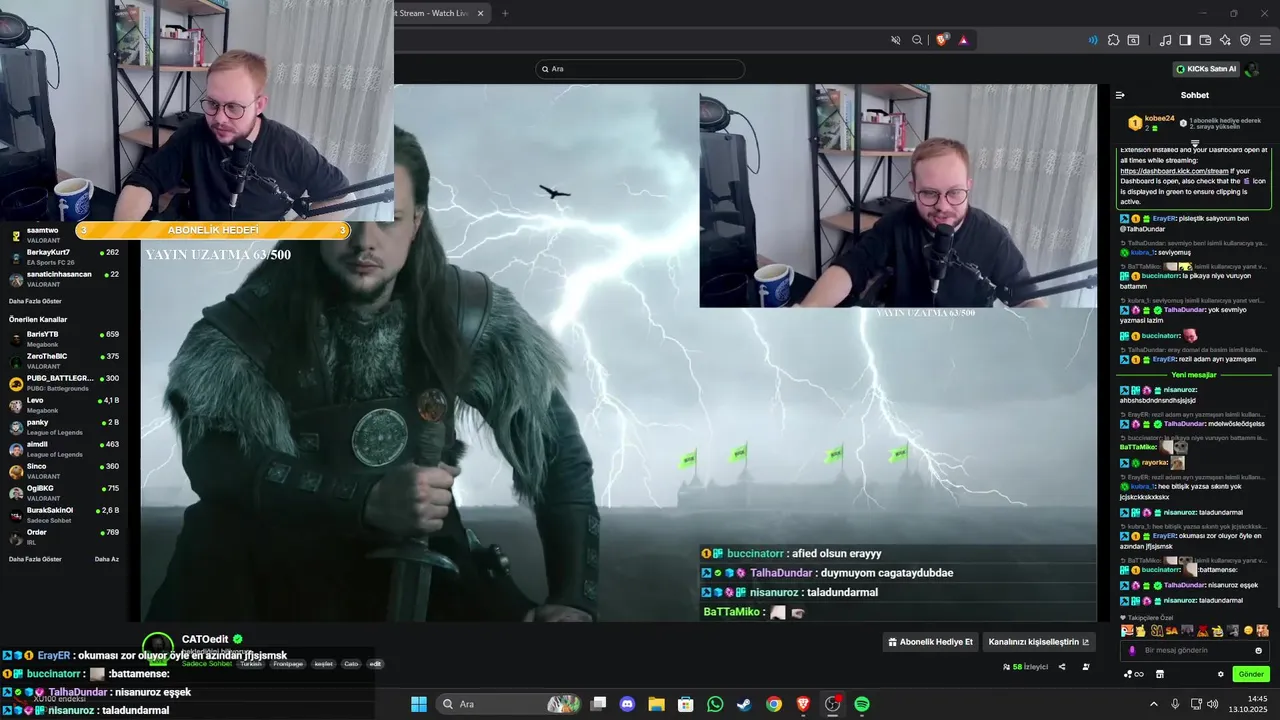
Task: Open the dashboard.kick.com/stream link in chat
Action: pyautogui.click(x=1174, y=171)
